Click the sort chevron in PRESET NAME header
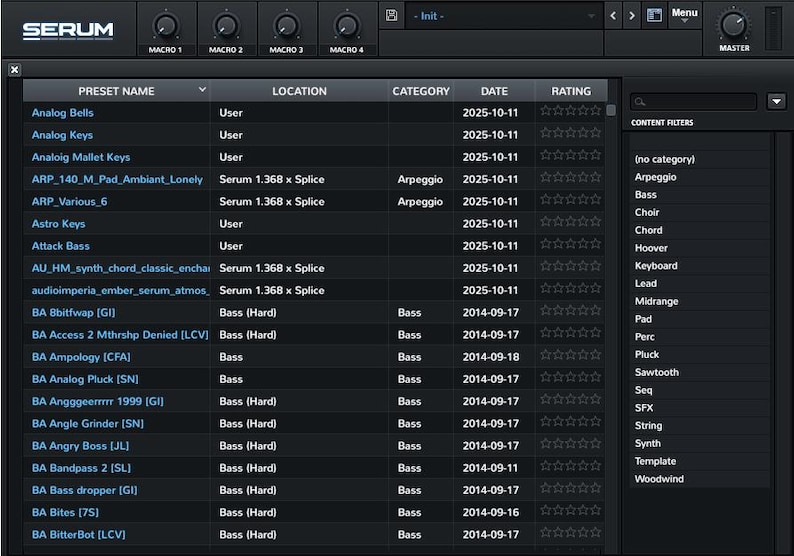Screen dimensions: 794x556 point(202,90)
